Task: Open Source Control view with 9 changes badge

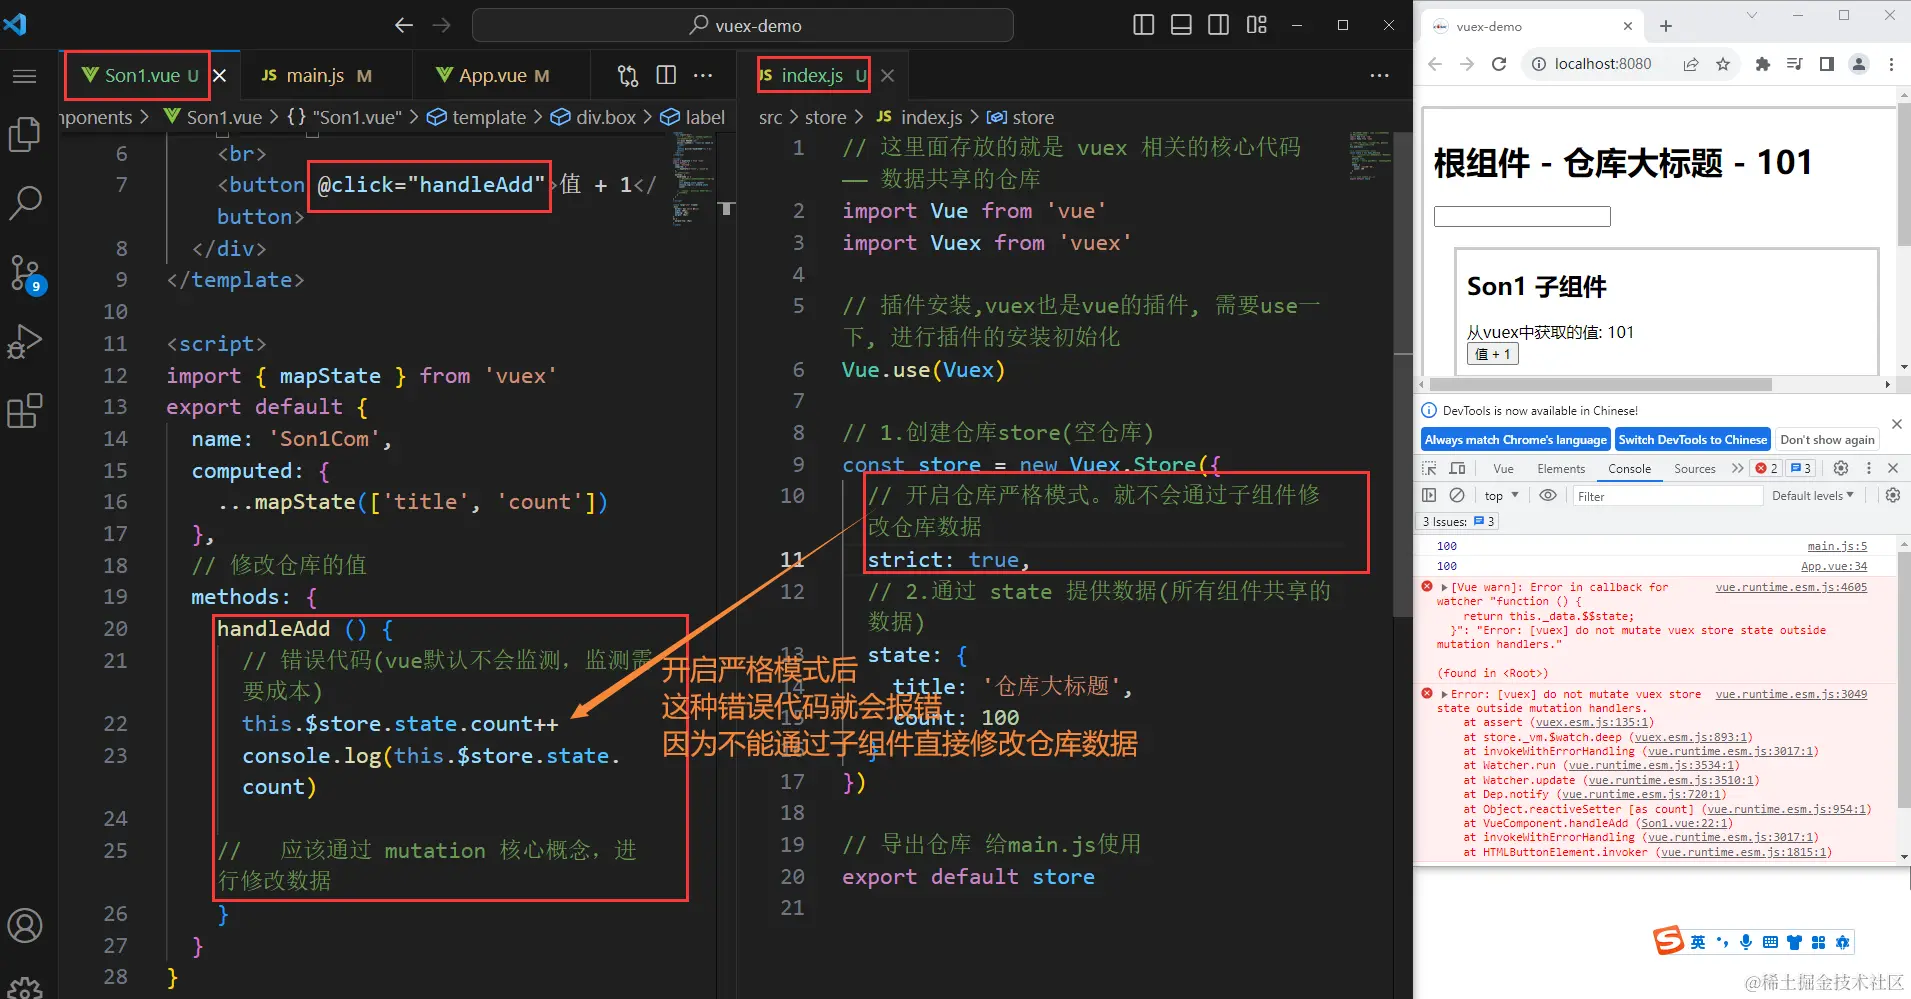Action: (24, 272)
